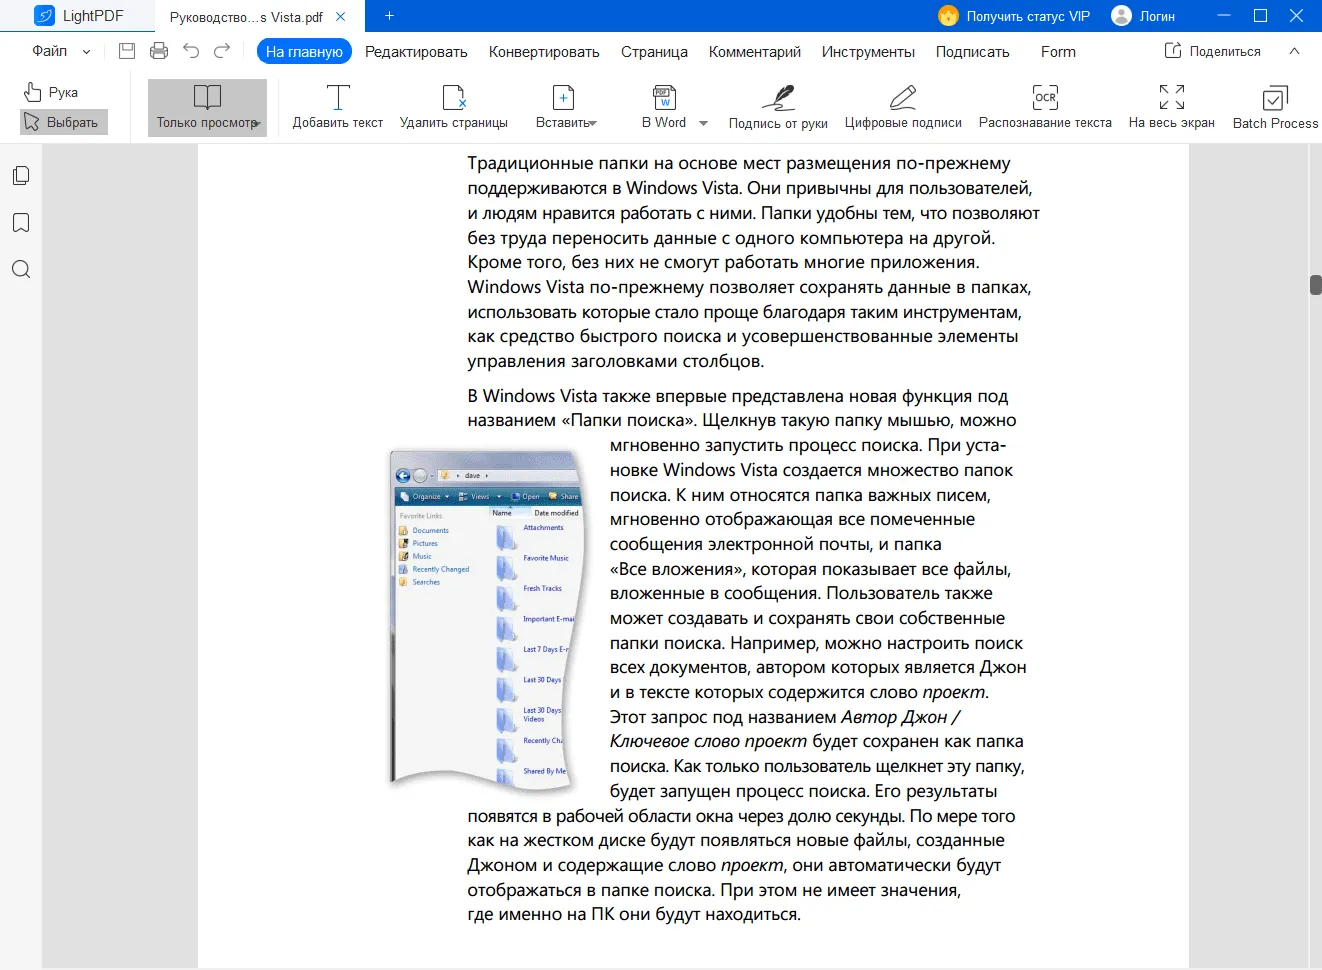Image resolution: width=1322 pixels, height=970 pixels.
Task: Switch to Подписать tab
Action: 973,52
